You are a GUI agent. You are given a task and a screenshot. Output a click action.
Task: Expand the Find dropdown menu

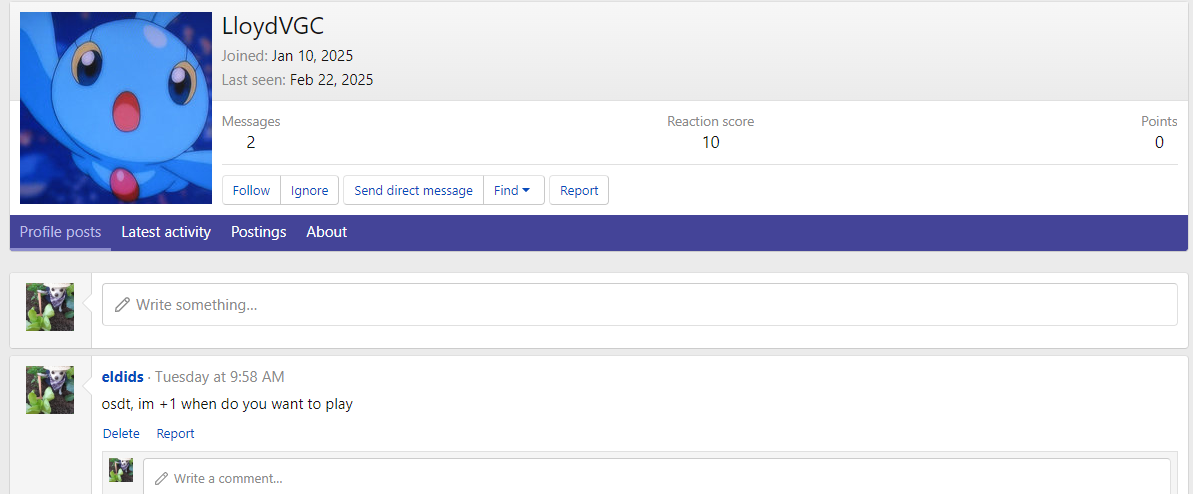513,190
